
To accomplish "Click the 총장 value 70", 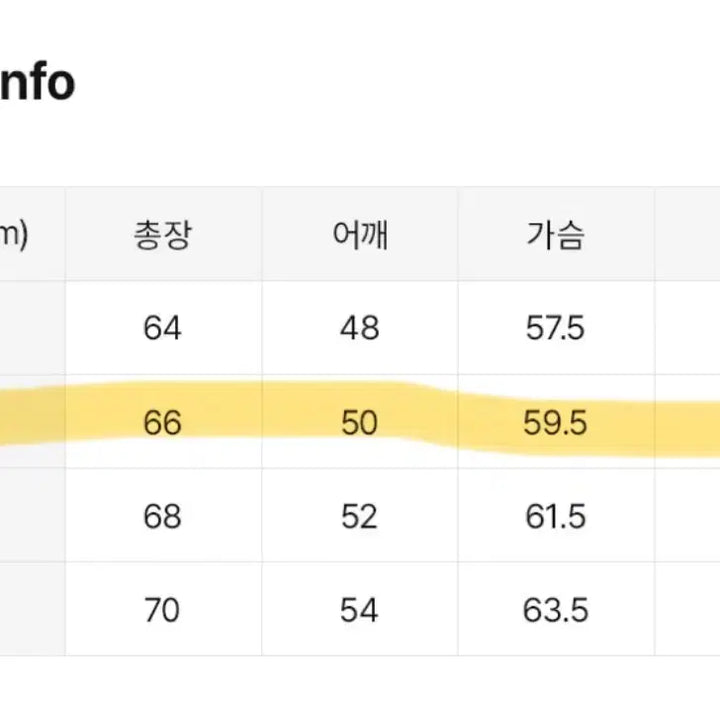I will [x=162, y=609].
